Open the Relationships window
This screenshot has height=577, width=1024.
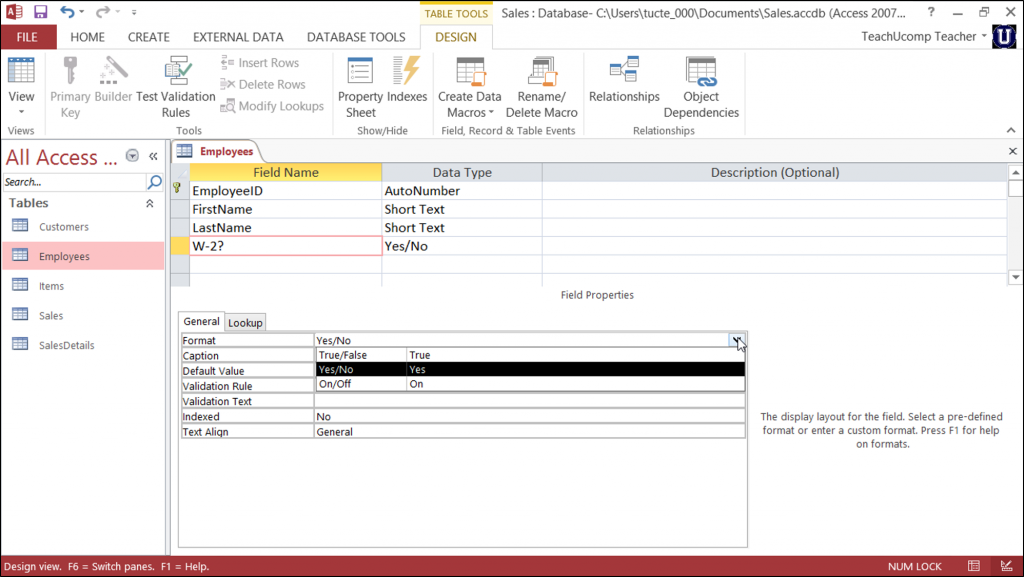pos(624,80)
